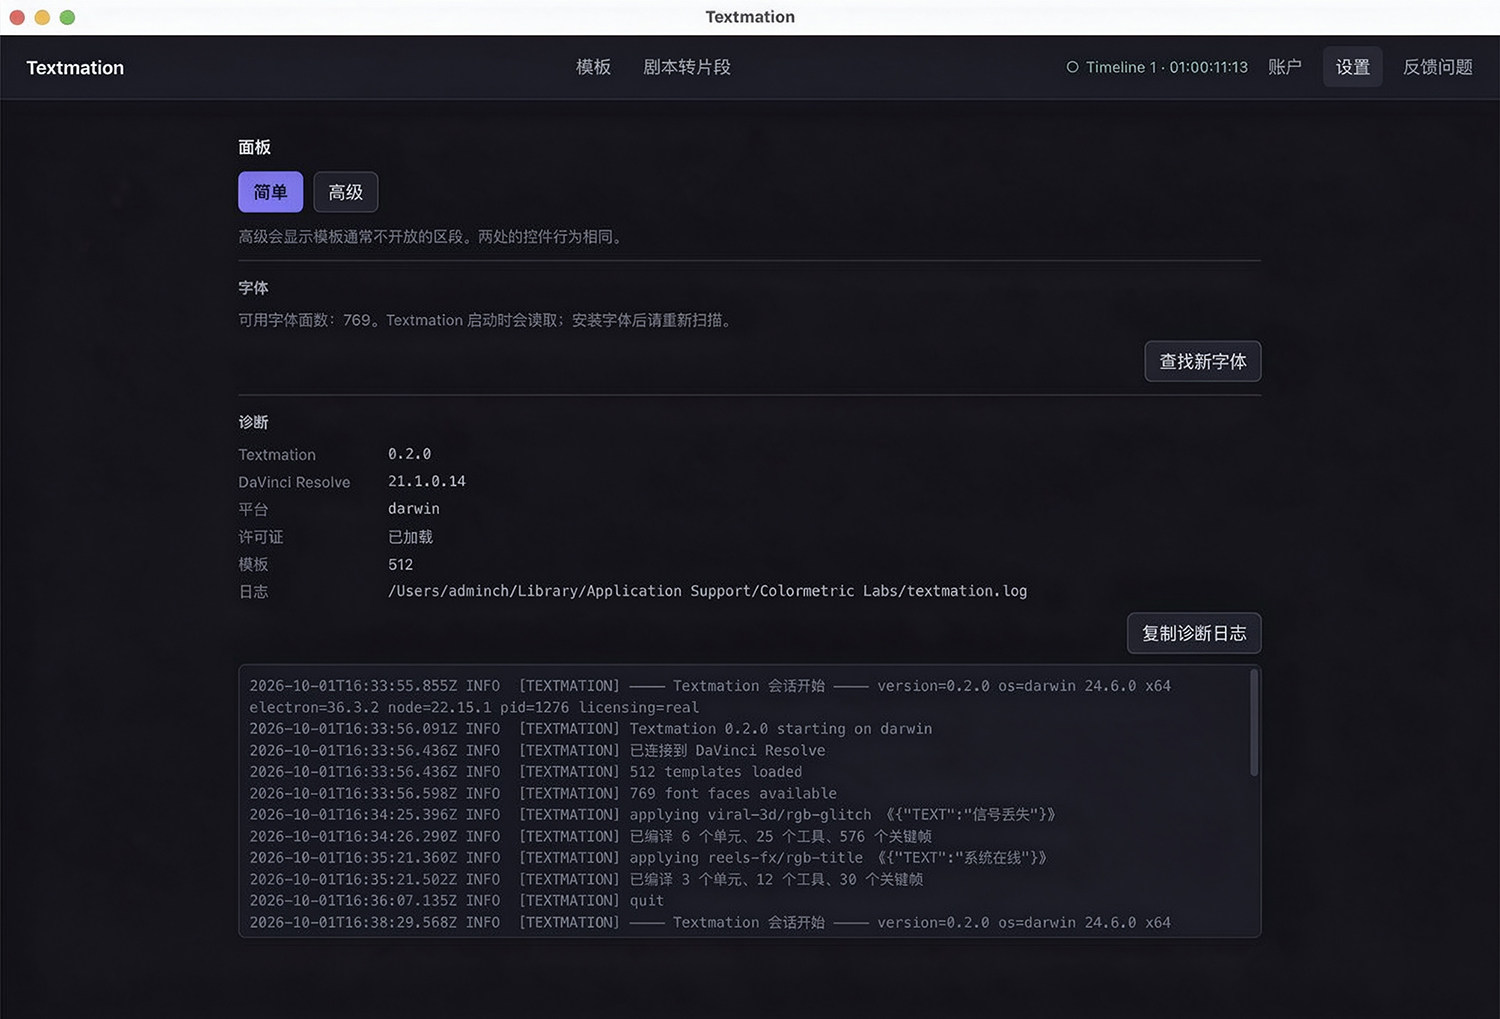Click the 诊断 section heading
The image size is (1500, 1019).
253,422
